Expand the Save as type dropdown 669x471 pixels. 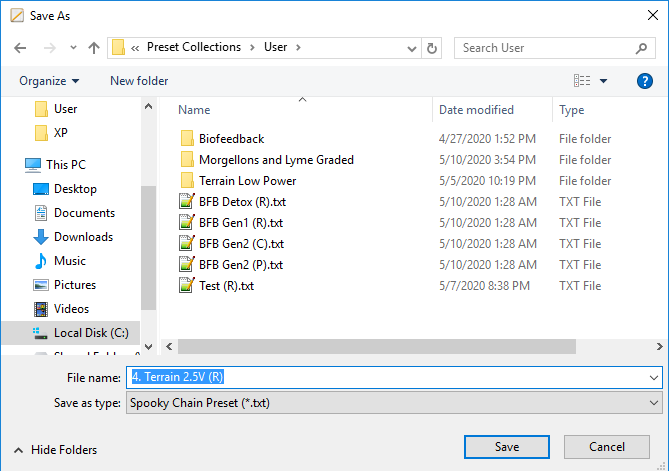click(x=654, y=403)
